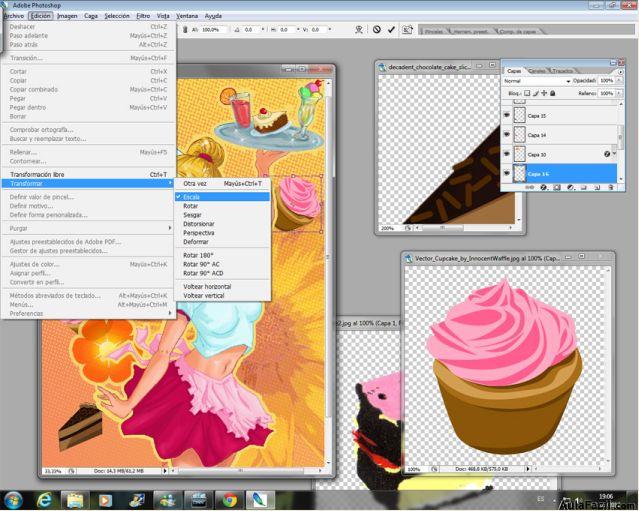Open Windows Media Player from taskbar

click(x=106, y=500)
